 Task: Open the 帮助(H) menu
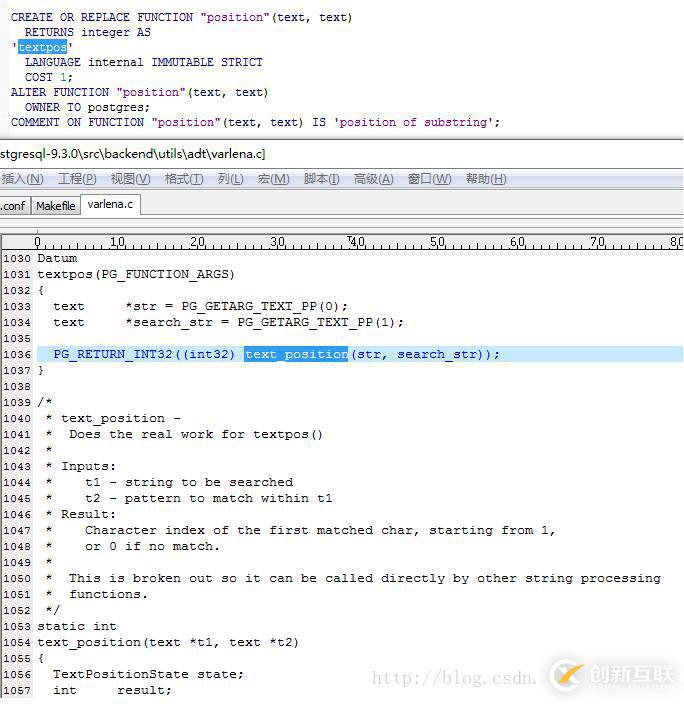coord(486,179)
